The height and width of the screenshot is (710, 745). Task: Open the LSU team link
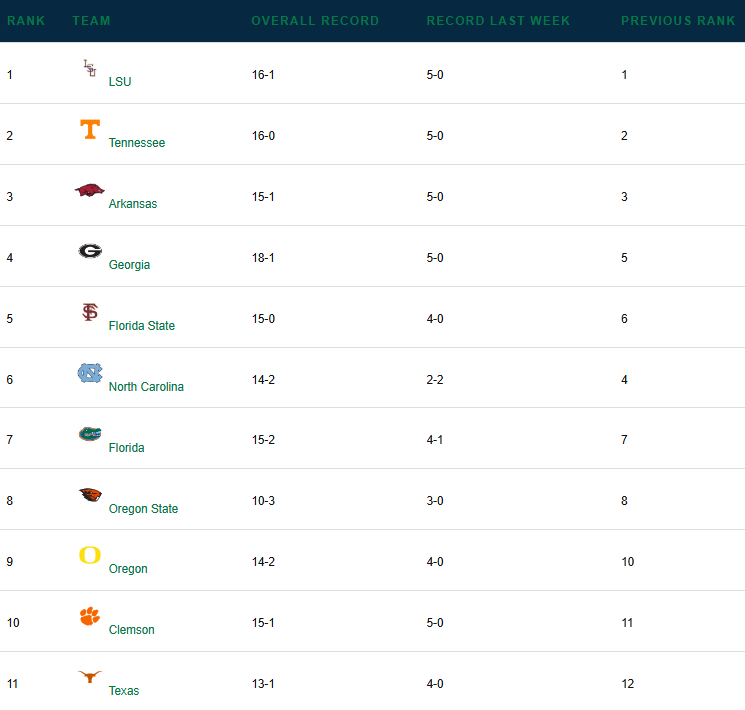tap(120, 82)
